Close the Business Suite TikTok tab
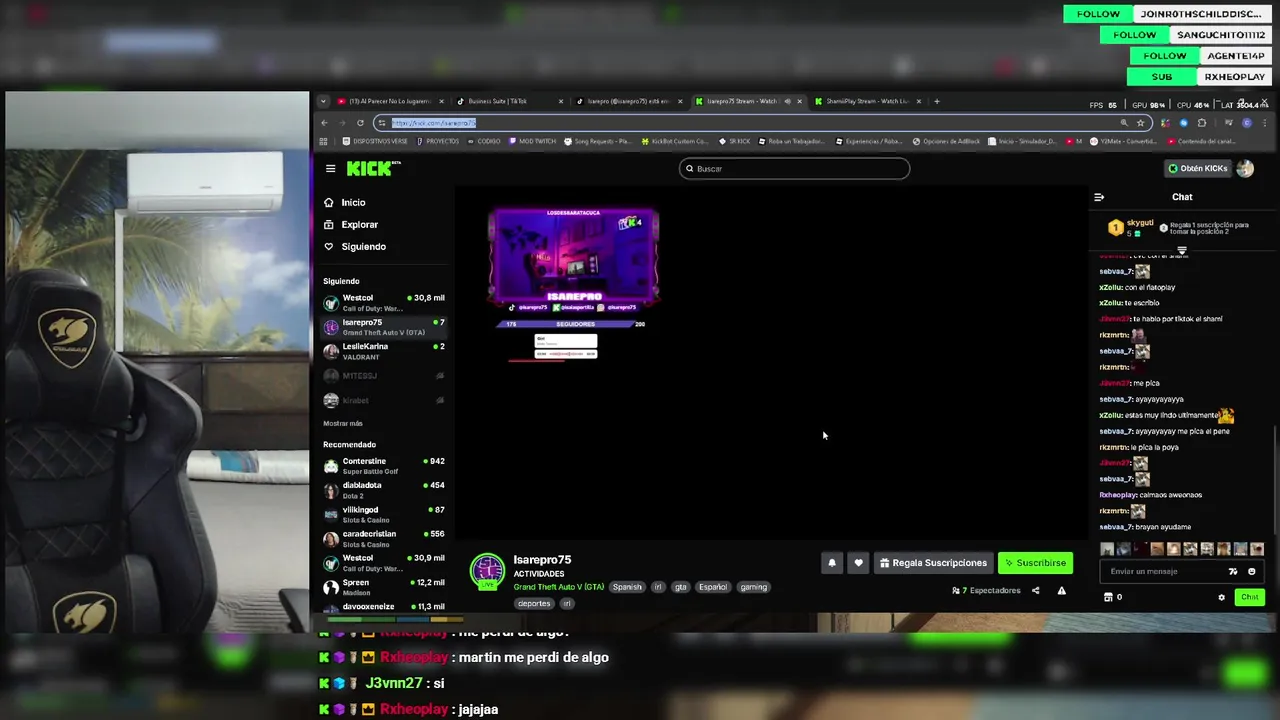 560,101
